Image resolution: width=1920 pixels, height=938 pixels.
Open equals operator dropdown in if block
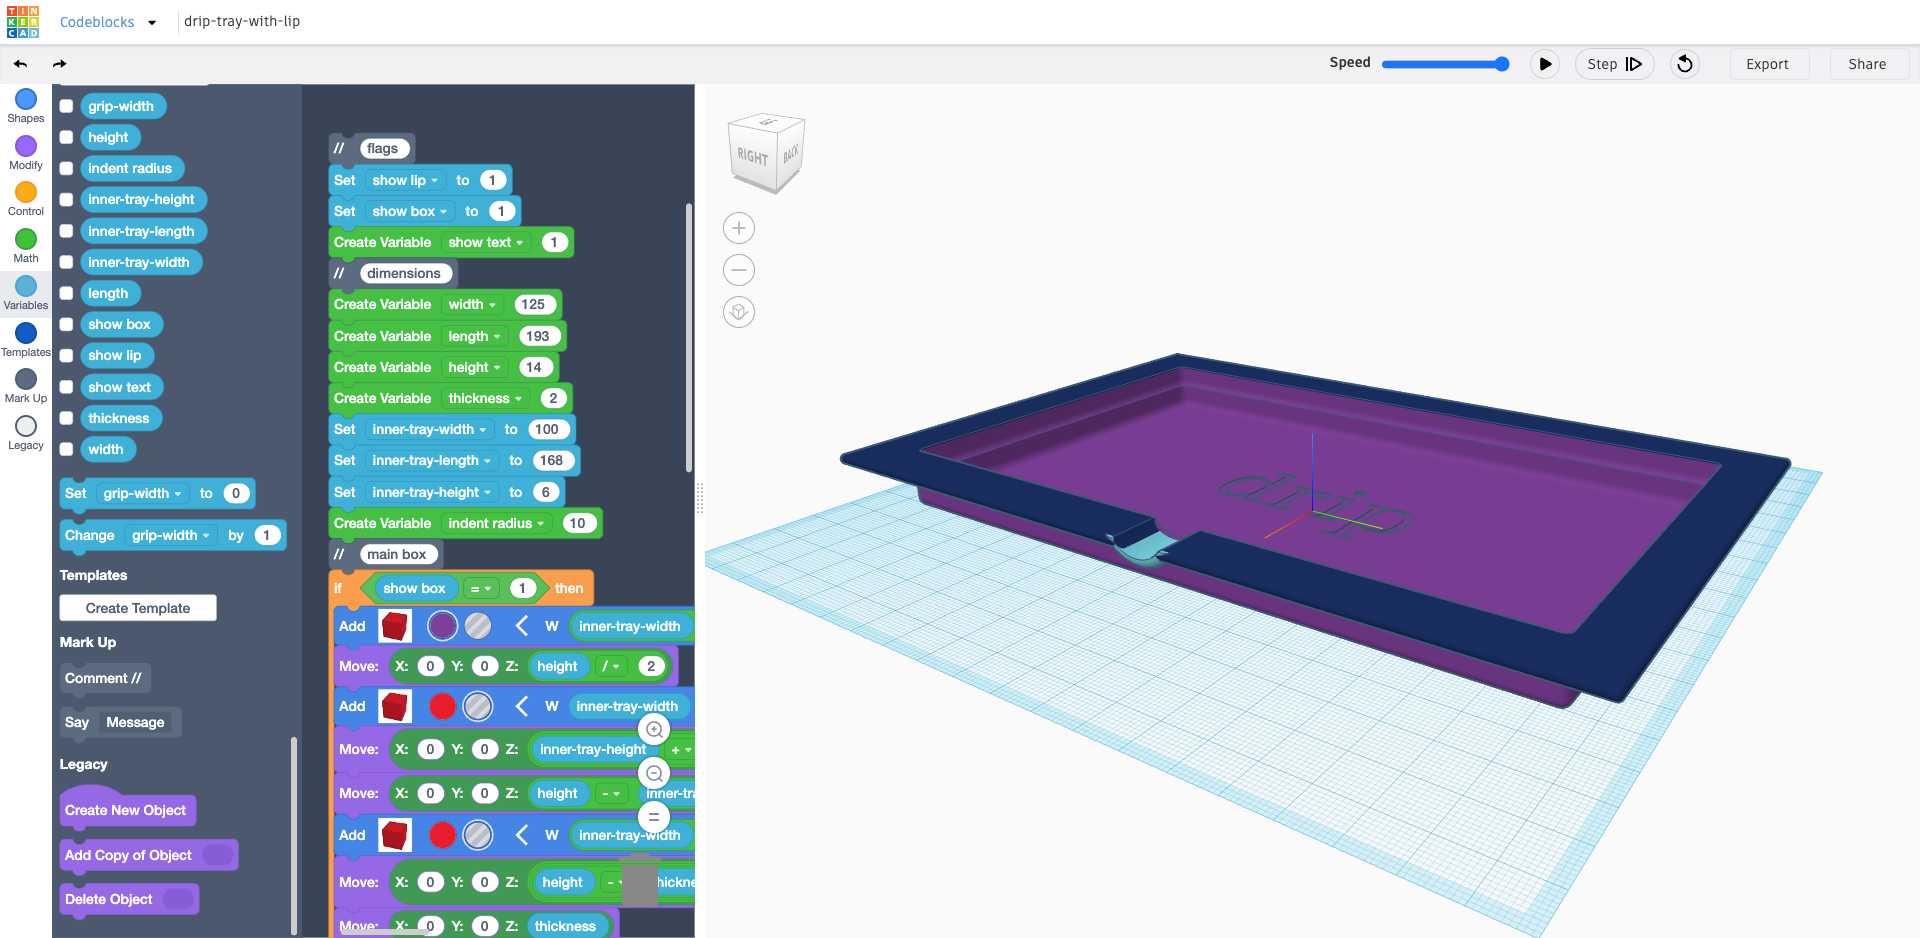(481, 588)
